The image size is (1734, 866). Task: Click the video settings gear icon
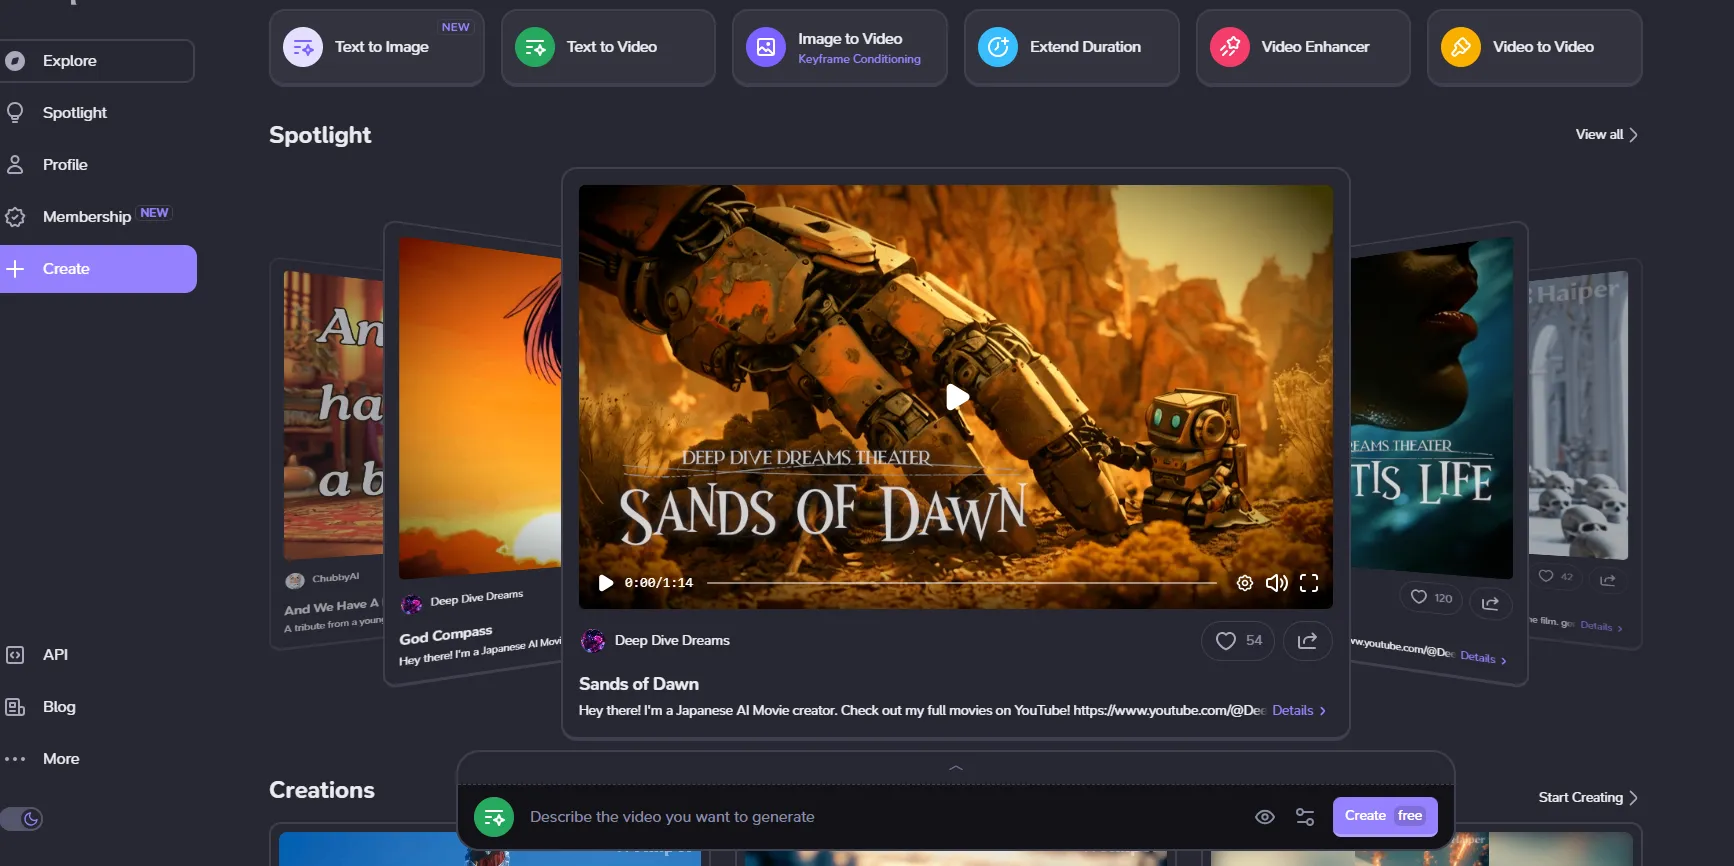(1244, 583)
